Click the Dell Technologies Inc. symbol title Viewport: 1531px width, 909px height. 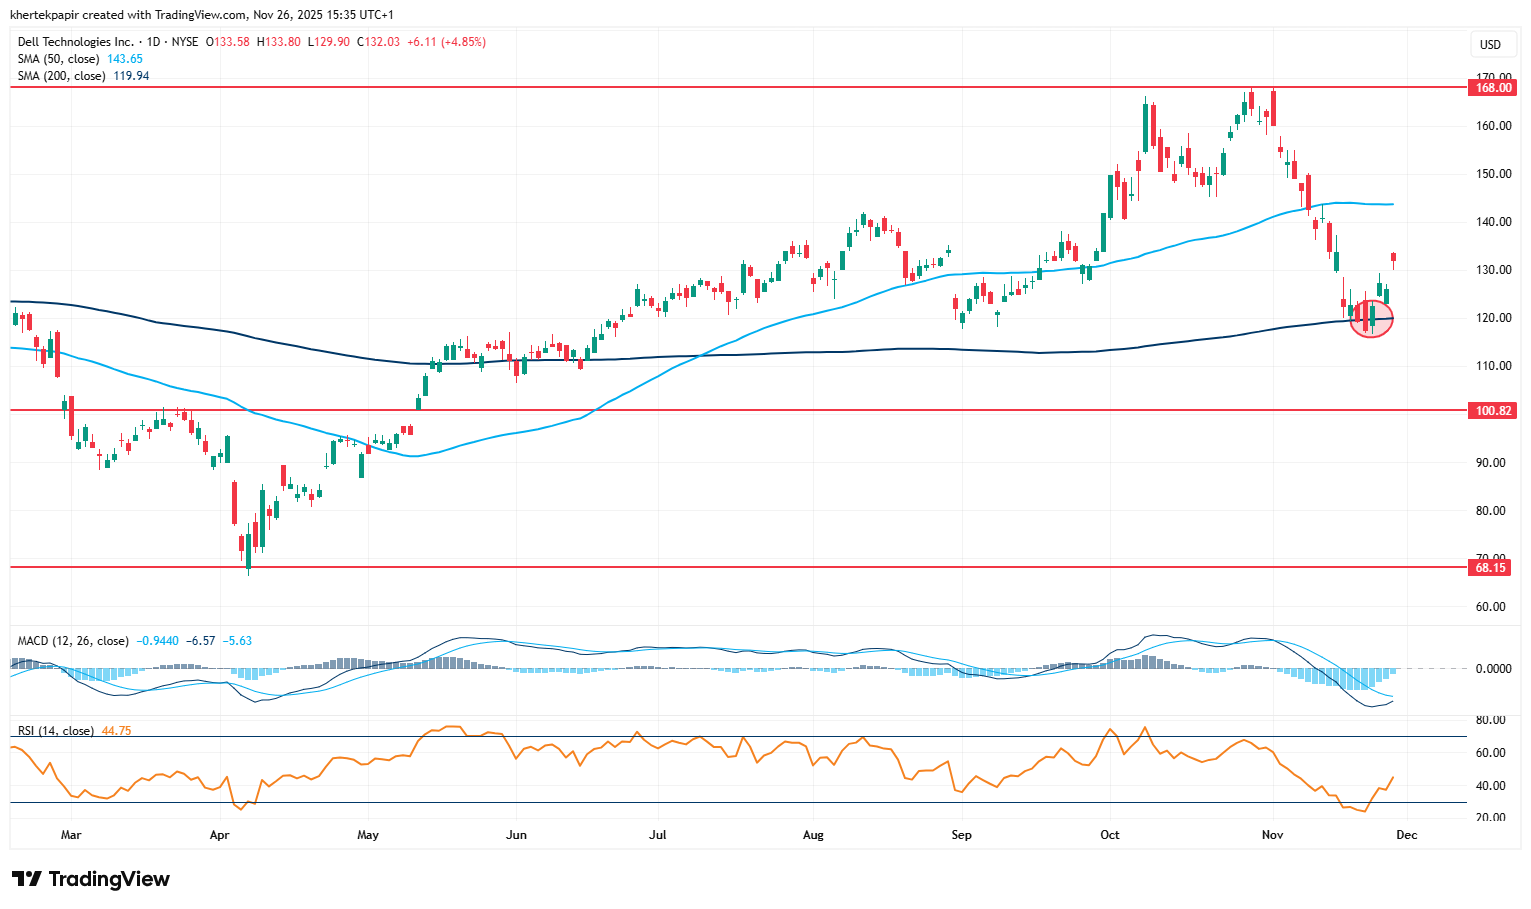76,42
